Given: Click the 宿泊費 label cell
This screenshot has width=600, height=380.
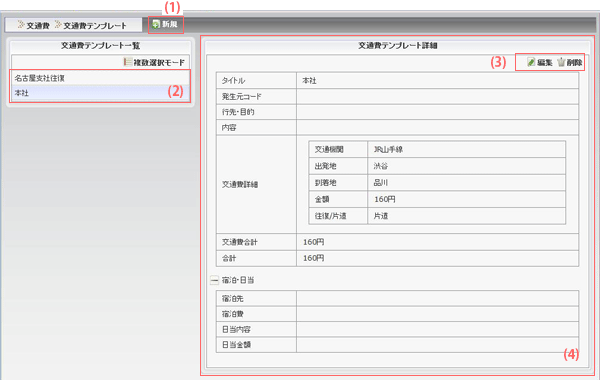Looking at the screenshot, I should pos(256,314).
